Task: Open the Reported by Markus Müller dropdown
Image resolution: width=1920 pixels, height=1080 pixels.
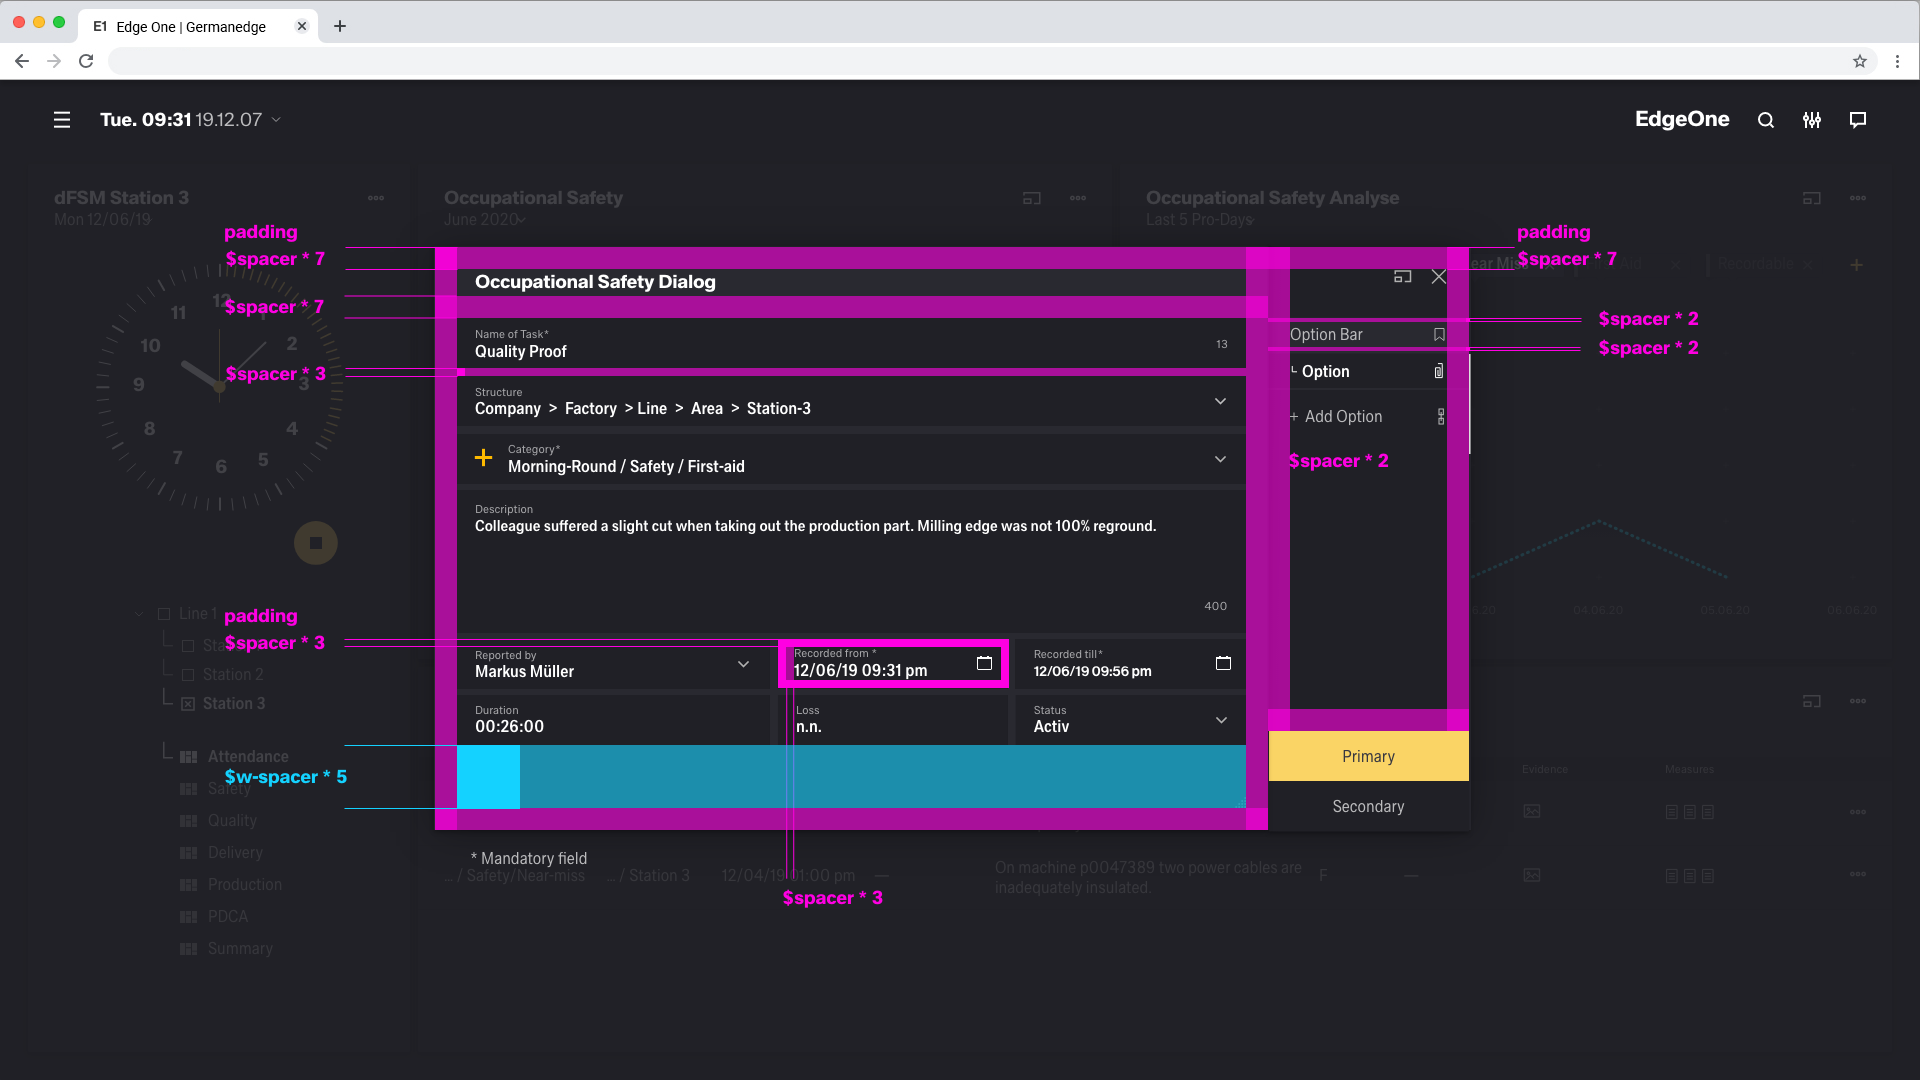Action: (x=743, y=664)
